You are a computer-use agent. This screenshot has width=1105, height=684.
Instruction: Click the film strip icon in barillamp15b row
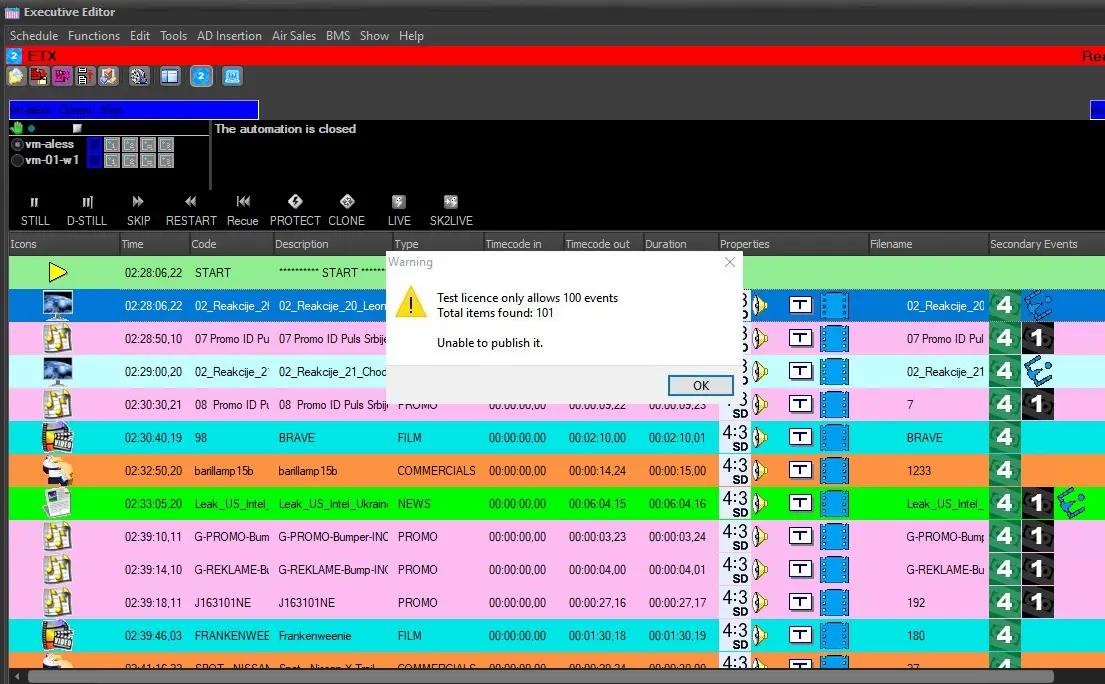point(835,470)
